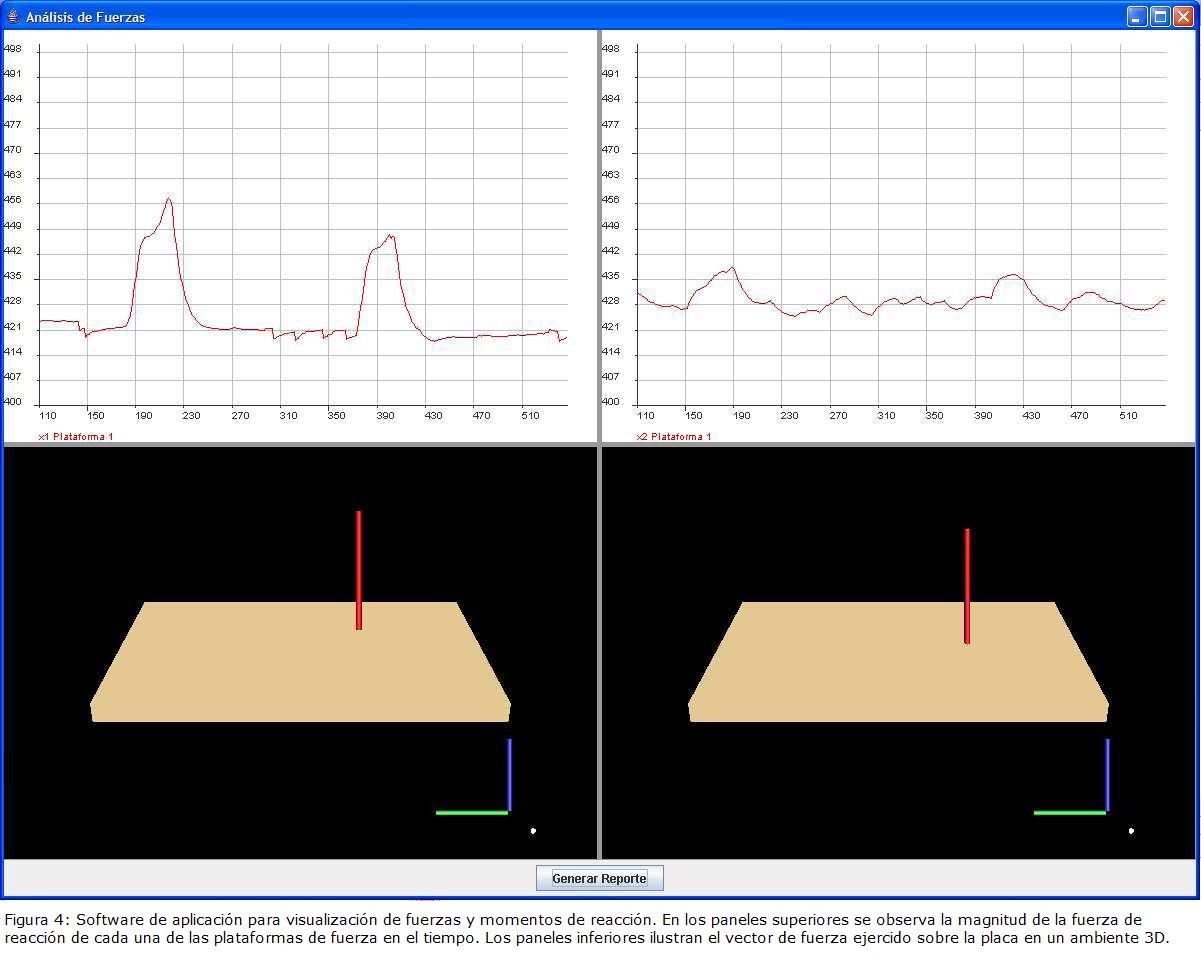Click the second peak in the left chart
This screenshot has height=958, width=1201.
(x=389, y=236)
